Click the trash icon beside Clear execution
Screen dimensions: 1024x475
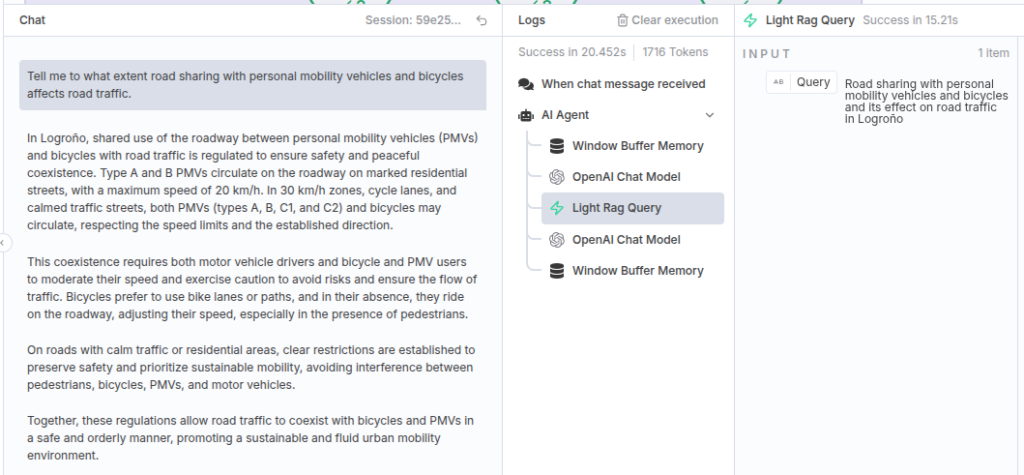coord(622,20)
